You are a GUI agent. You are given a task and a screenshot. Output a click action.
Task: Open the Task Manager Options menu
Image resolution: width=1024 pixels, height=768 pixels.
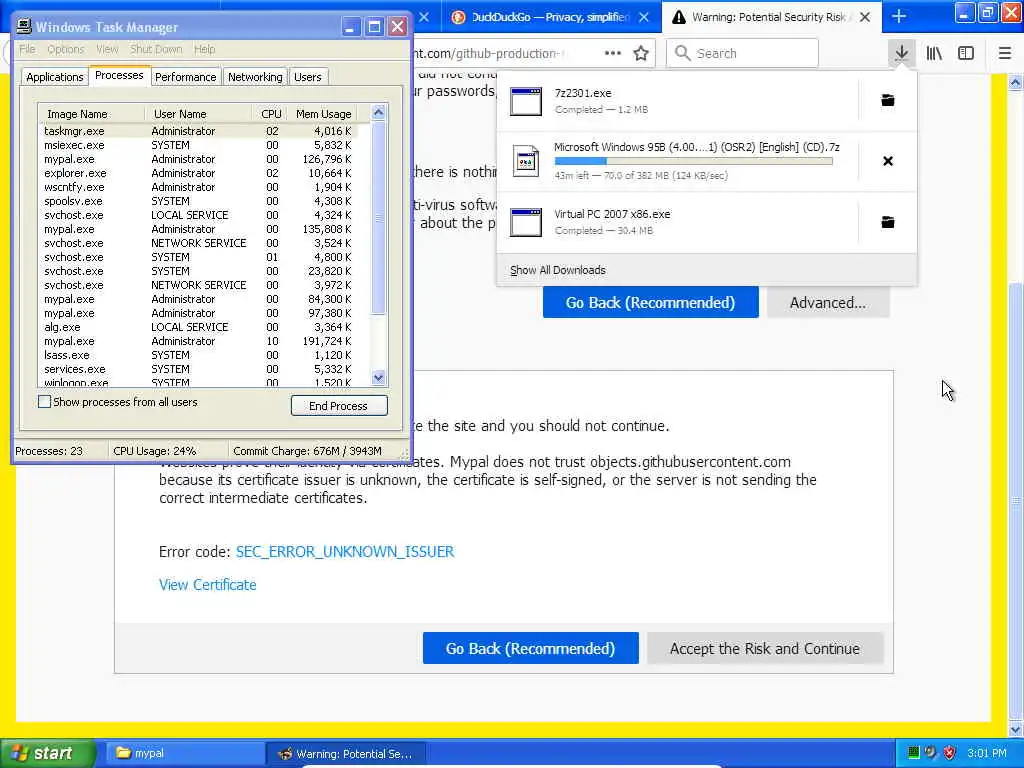[65, 49]
